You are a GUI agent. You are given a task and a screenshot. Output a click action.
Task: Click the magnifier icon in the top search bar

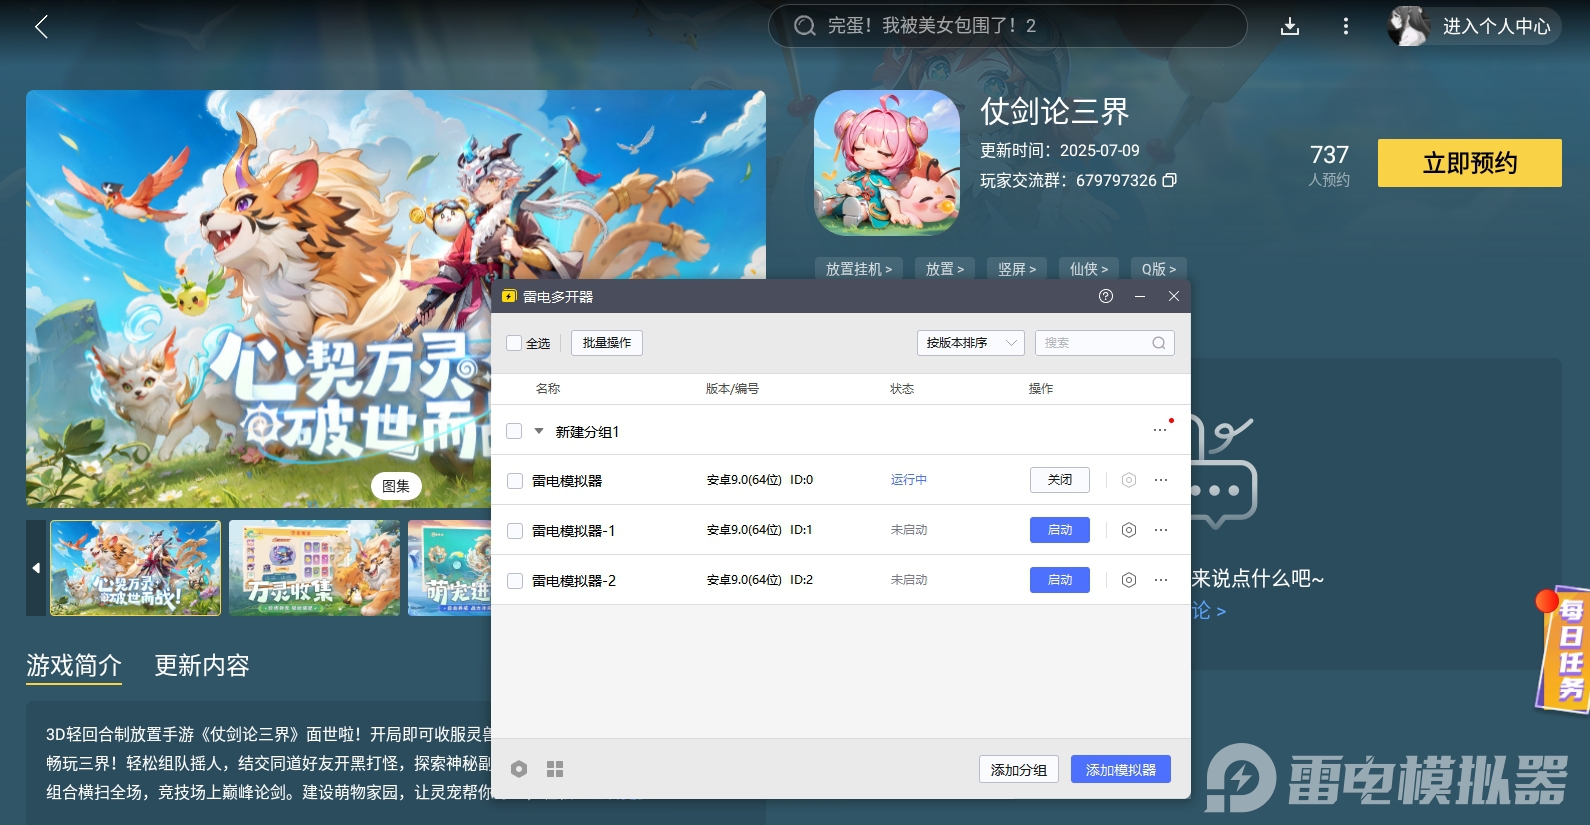click(x=805, y=26)
